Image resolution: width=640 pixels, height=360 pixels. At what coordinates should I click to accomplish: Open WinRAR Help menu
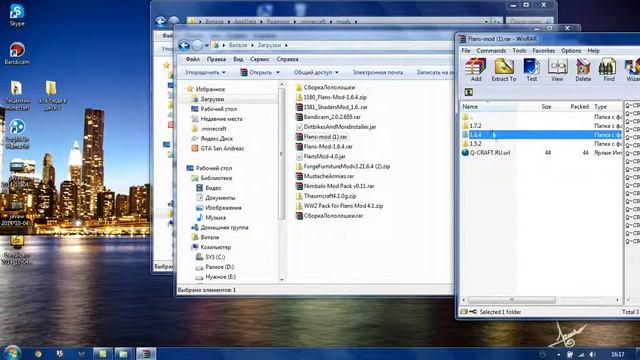click(593, 51)
